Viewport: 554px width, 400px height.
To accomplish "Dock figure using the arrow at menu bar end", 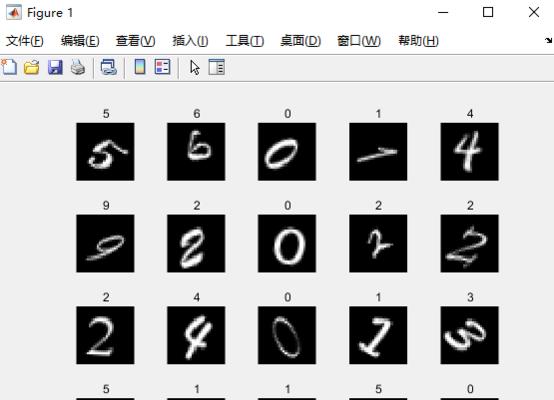I will pyautogui.click(x=548, y=40).
